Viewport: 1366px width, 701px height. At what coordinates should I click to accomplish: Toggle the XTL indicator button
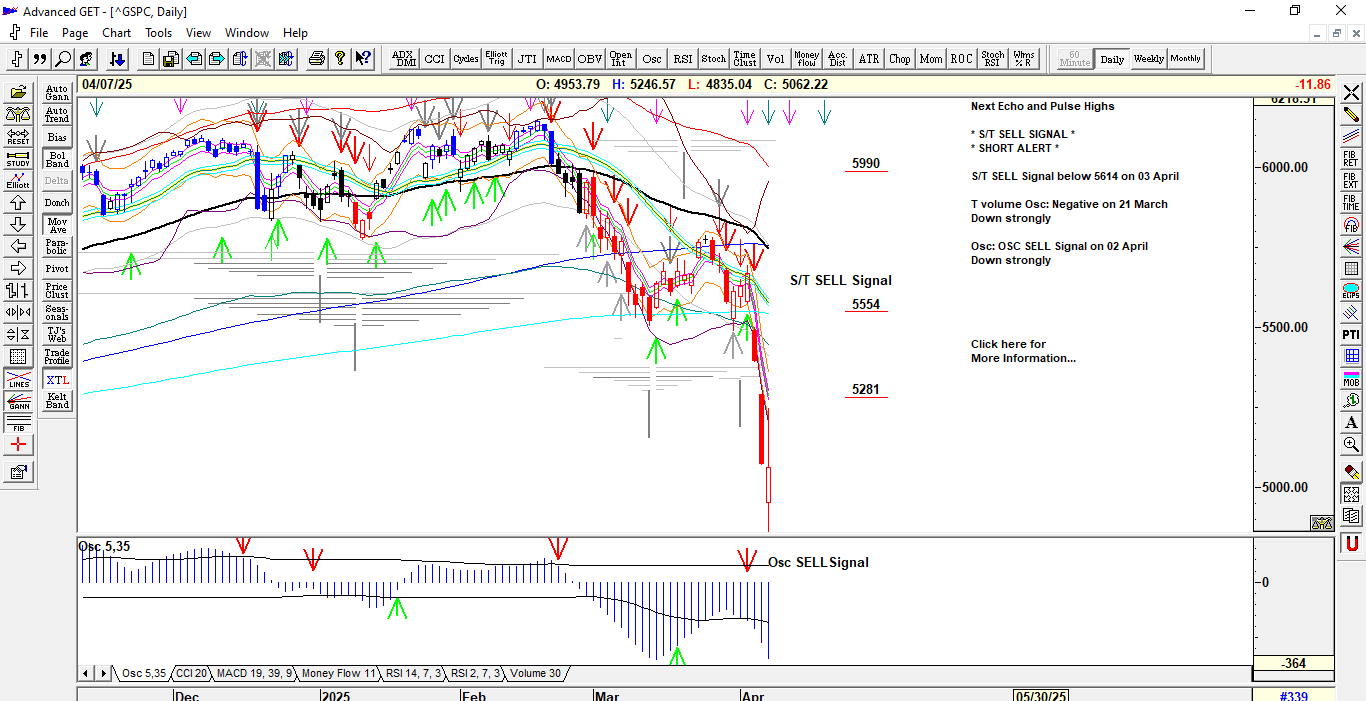click(x=57, y=380)
